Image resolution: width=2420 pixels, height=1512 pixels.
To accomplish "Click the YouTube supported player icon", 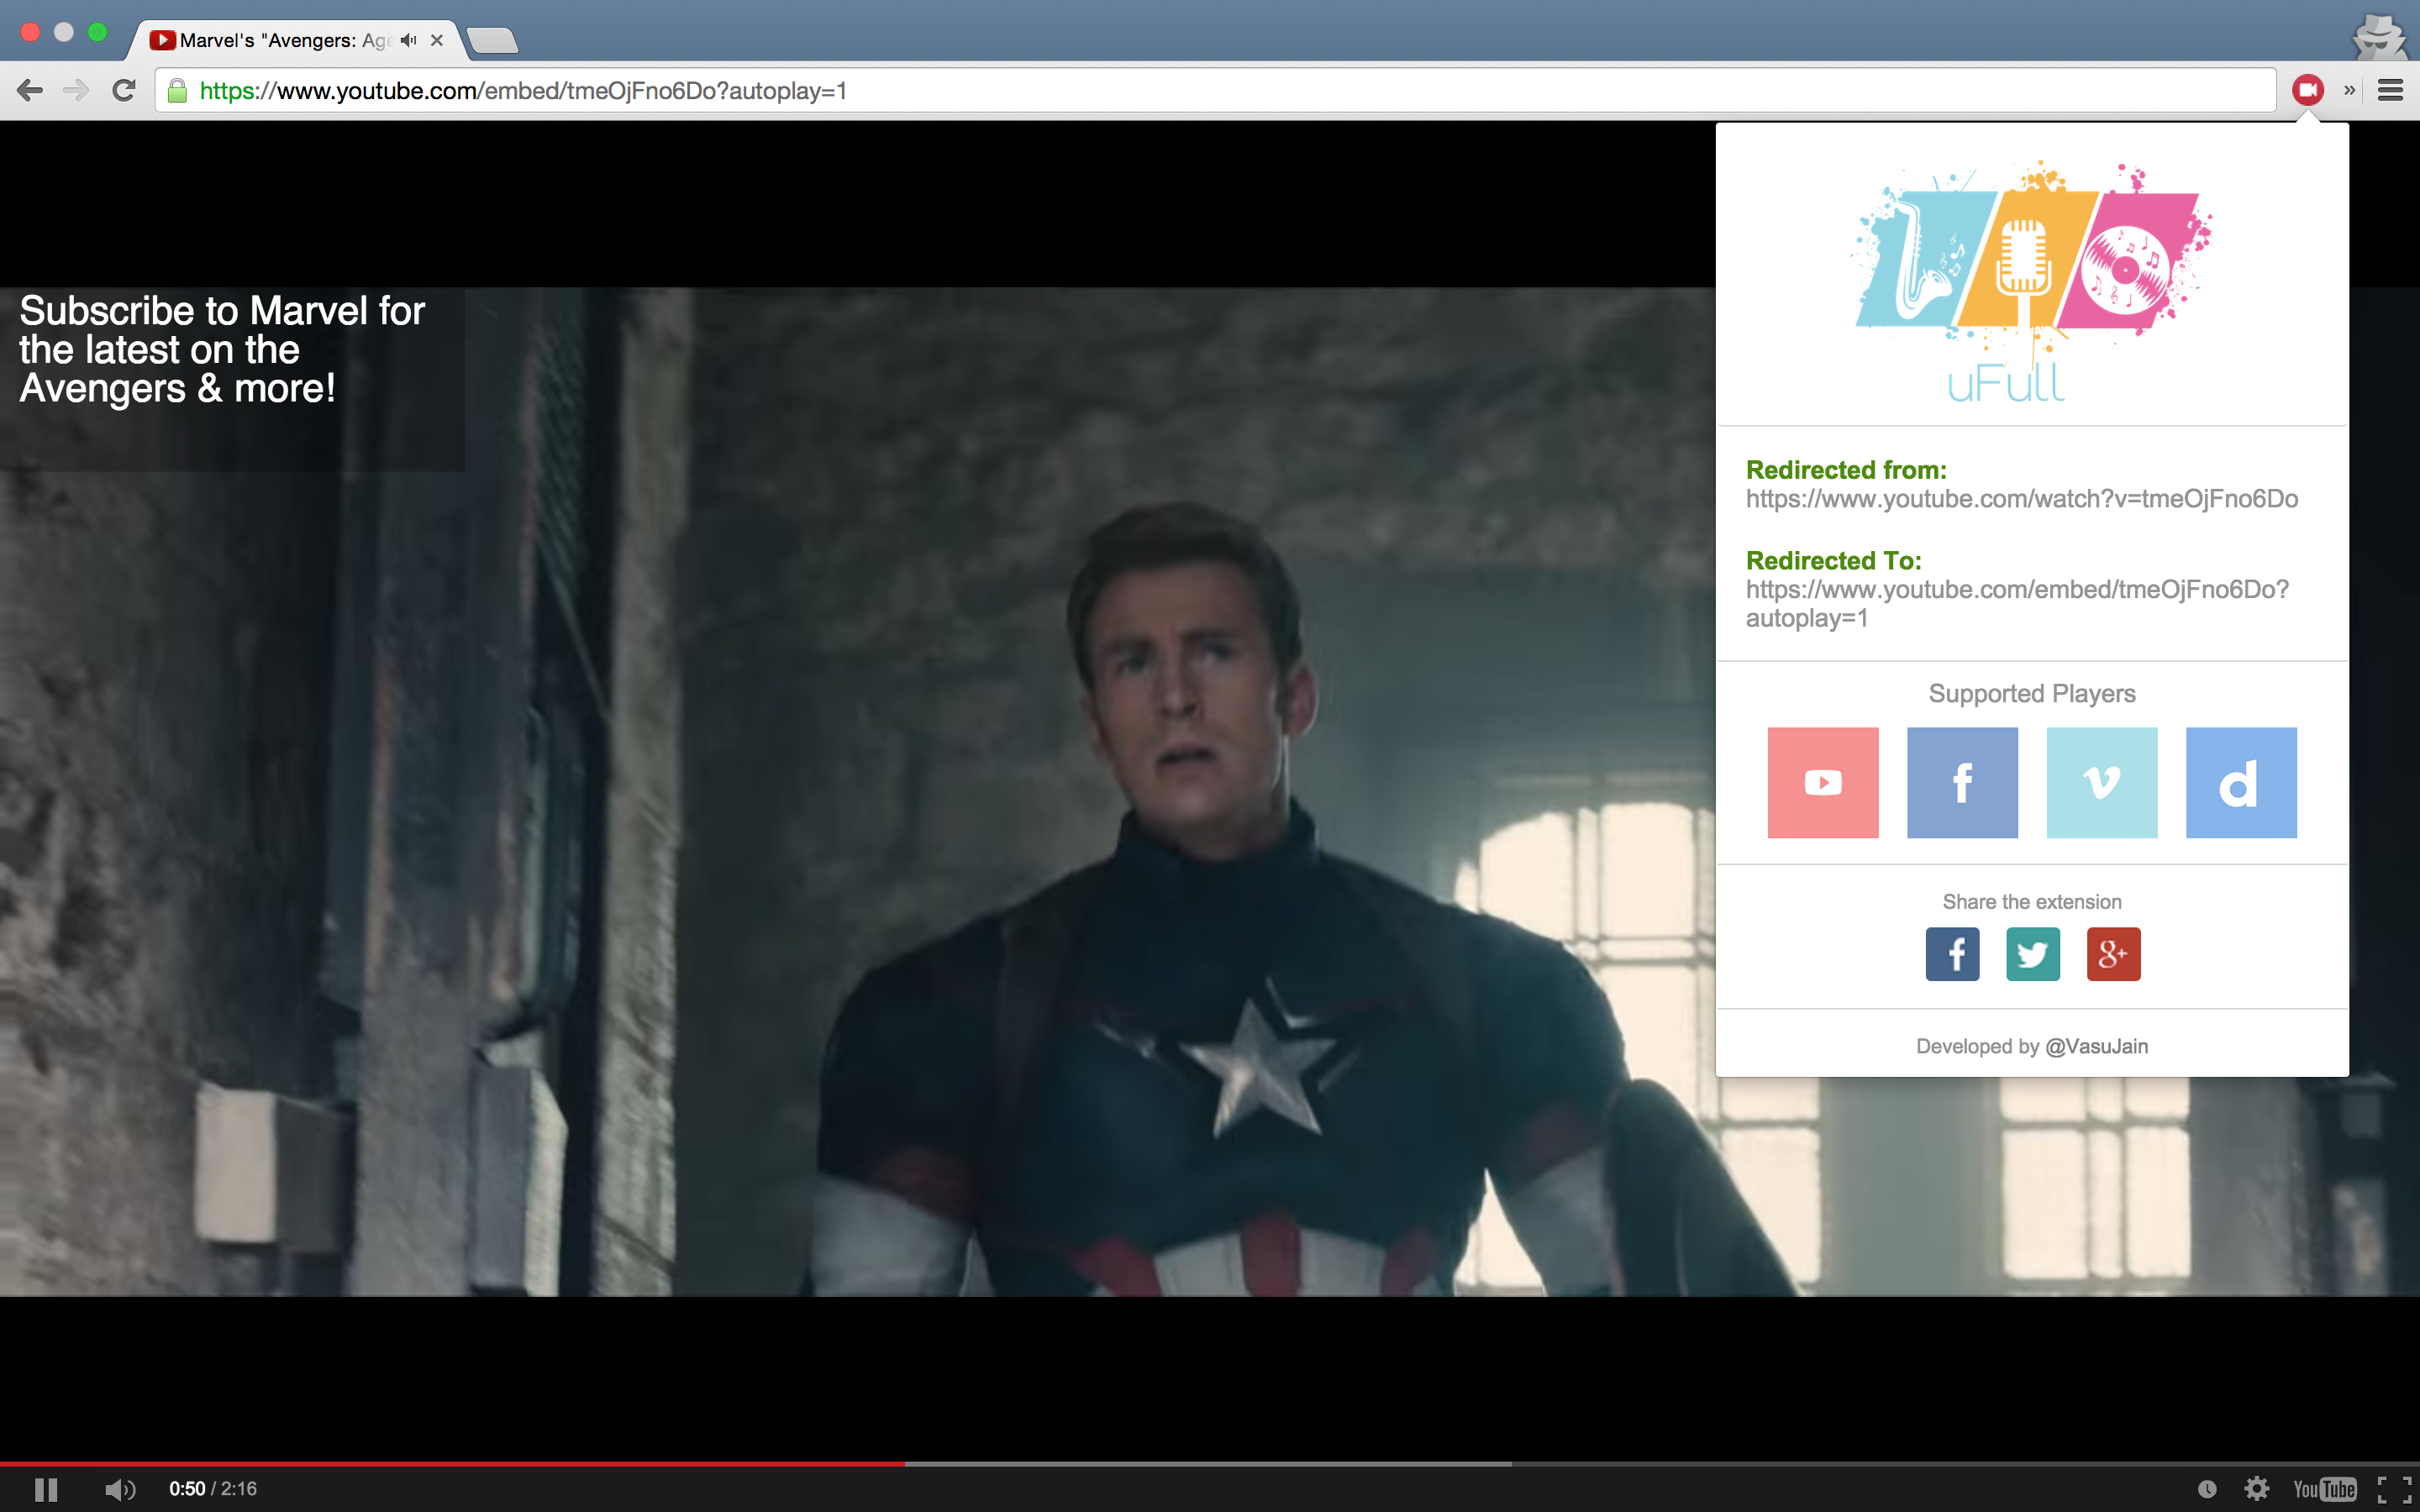I will [x=1822, y=782].
